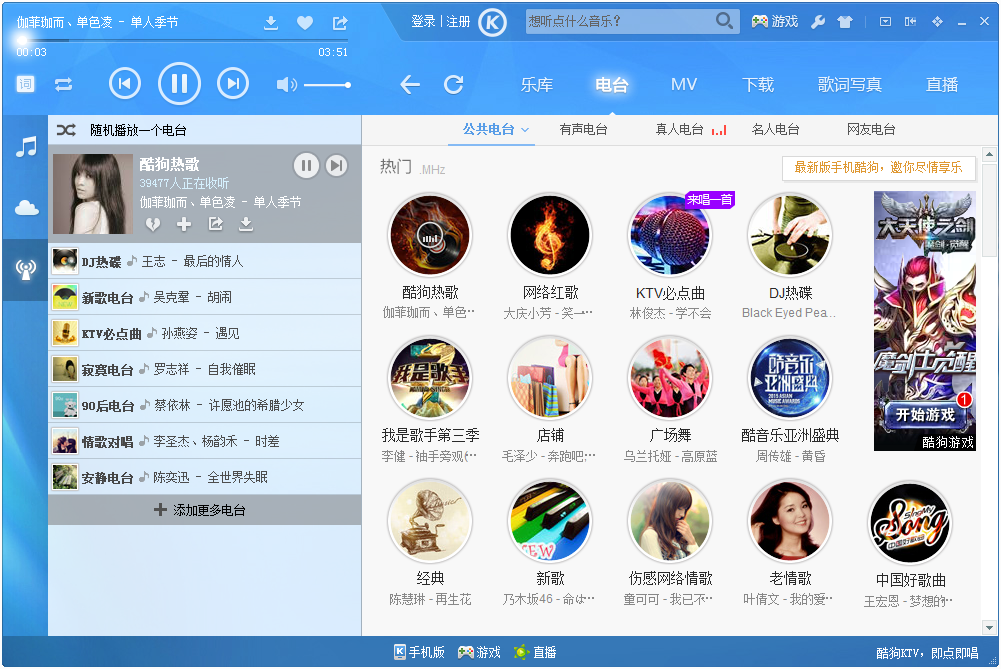1001x669 pixels.
Task: Open the 游戏 games button in the title bar
Action: click(774, 22)
